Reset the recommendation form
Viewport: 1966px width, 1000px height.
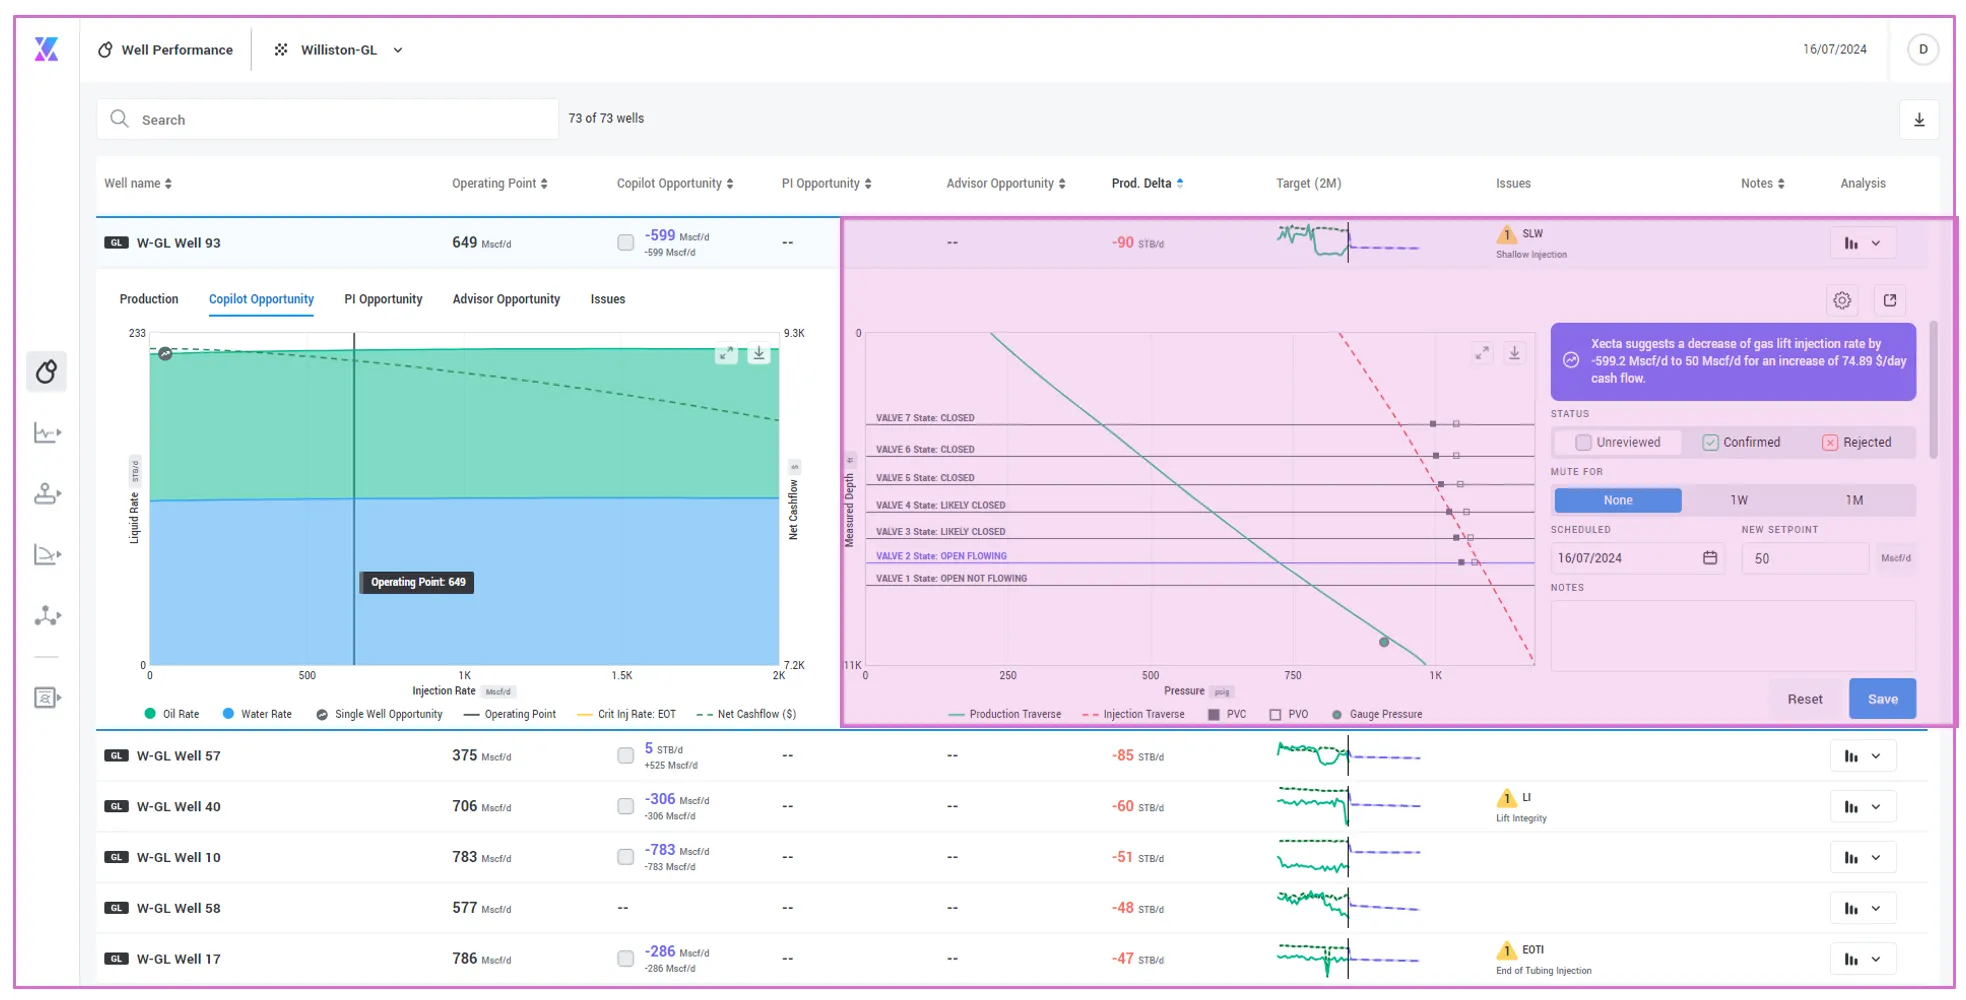tap(1805, 699)
